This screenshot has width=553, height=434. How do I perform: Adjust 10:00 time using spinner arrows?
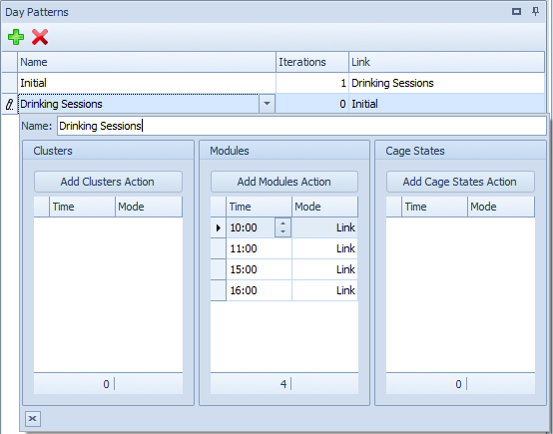tap(283, 227)
